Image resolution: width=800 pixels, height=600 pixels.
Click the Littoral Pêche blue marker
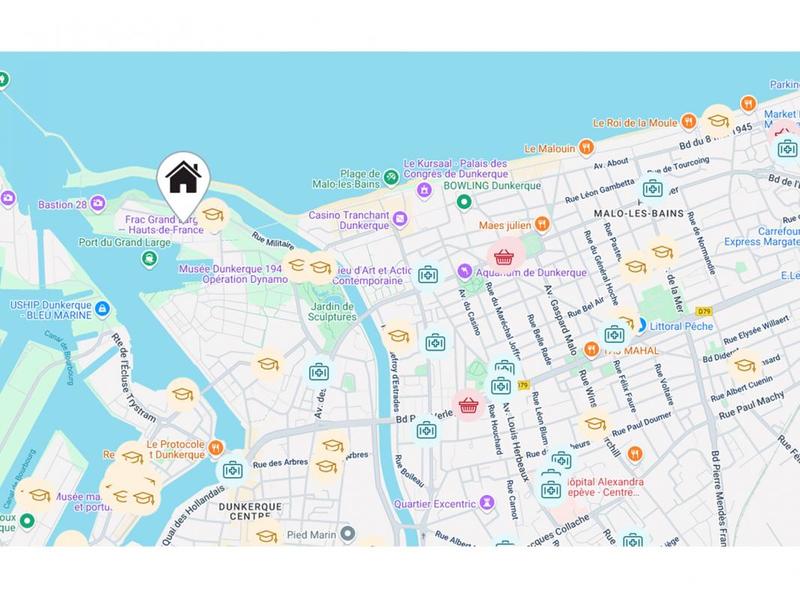(640, 324)
